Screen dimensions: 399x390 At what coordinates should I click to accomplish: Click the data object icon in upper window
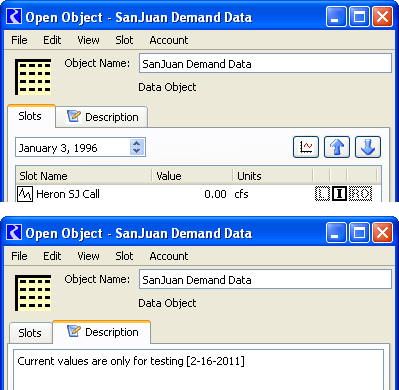33,77
